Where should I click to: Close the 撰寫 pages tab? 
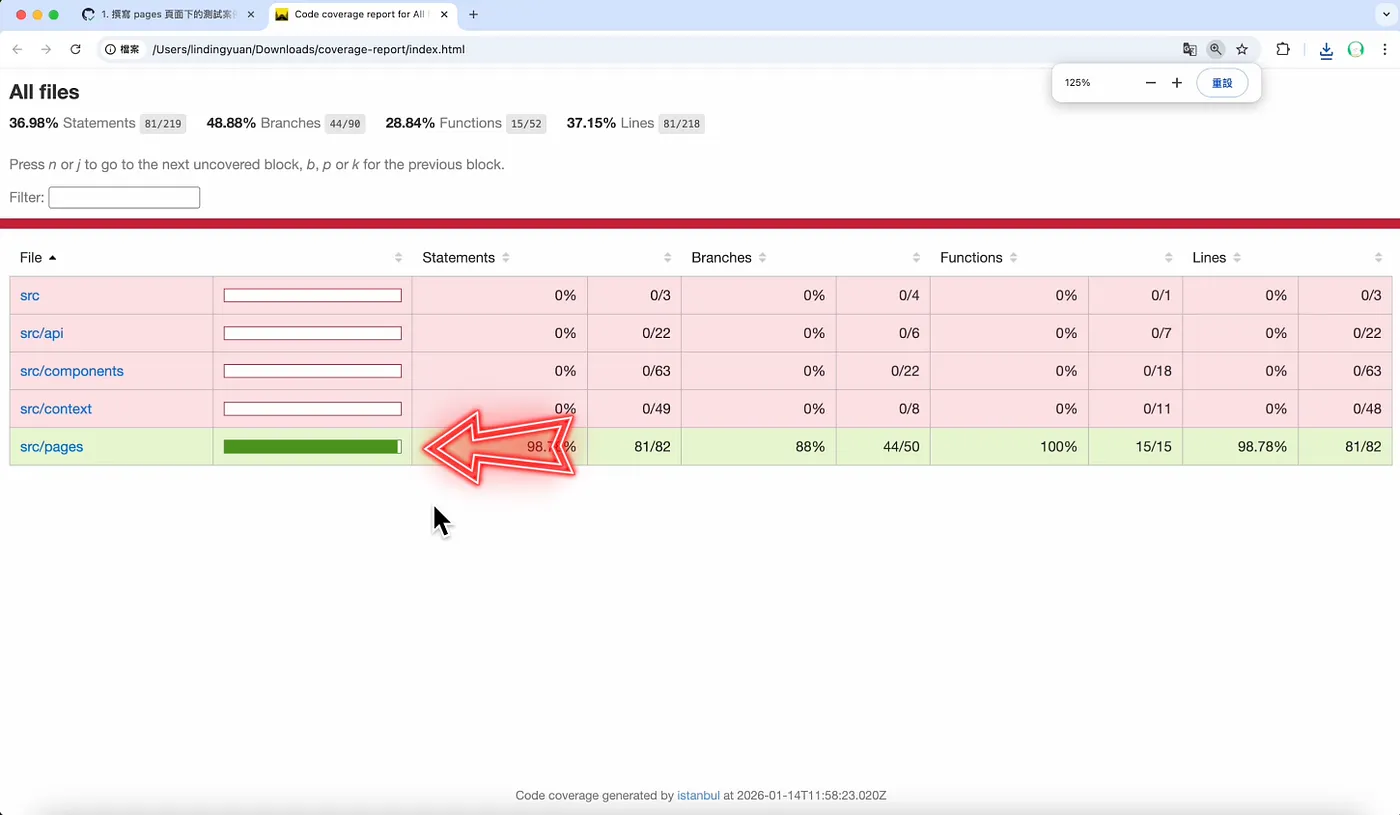pos(251,15)
